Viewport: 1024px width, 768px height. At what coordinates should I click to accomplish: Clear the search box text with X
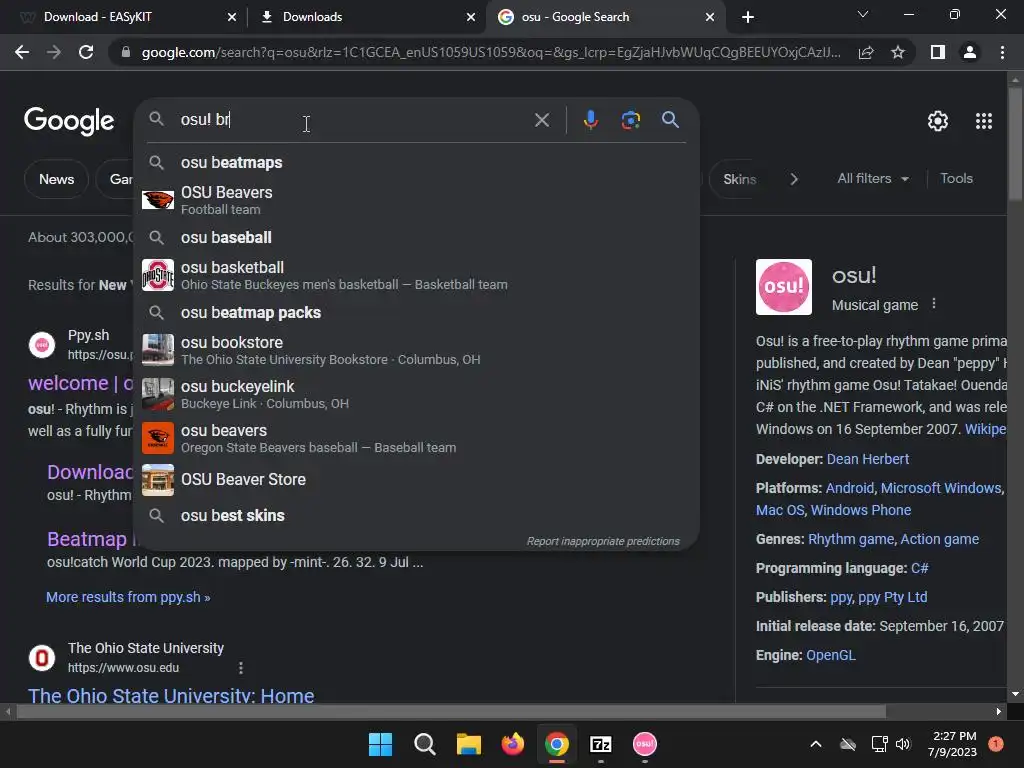541,120
